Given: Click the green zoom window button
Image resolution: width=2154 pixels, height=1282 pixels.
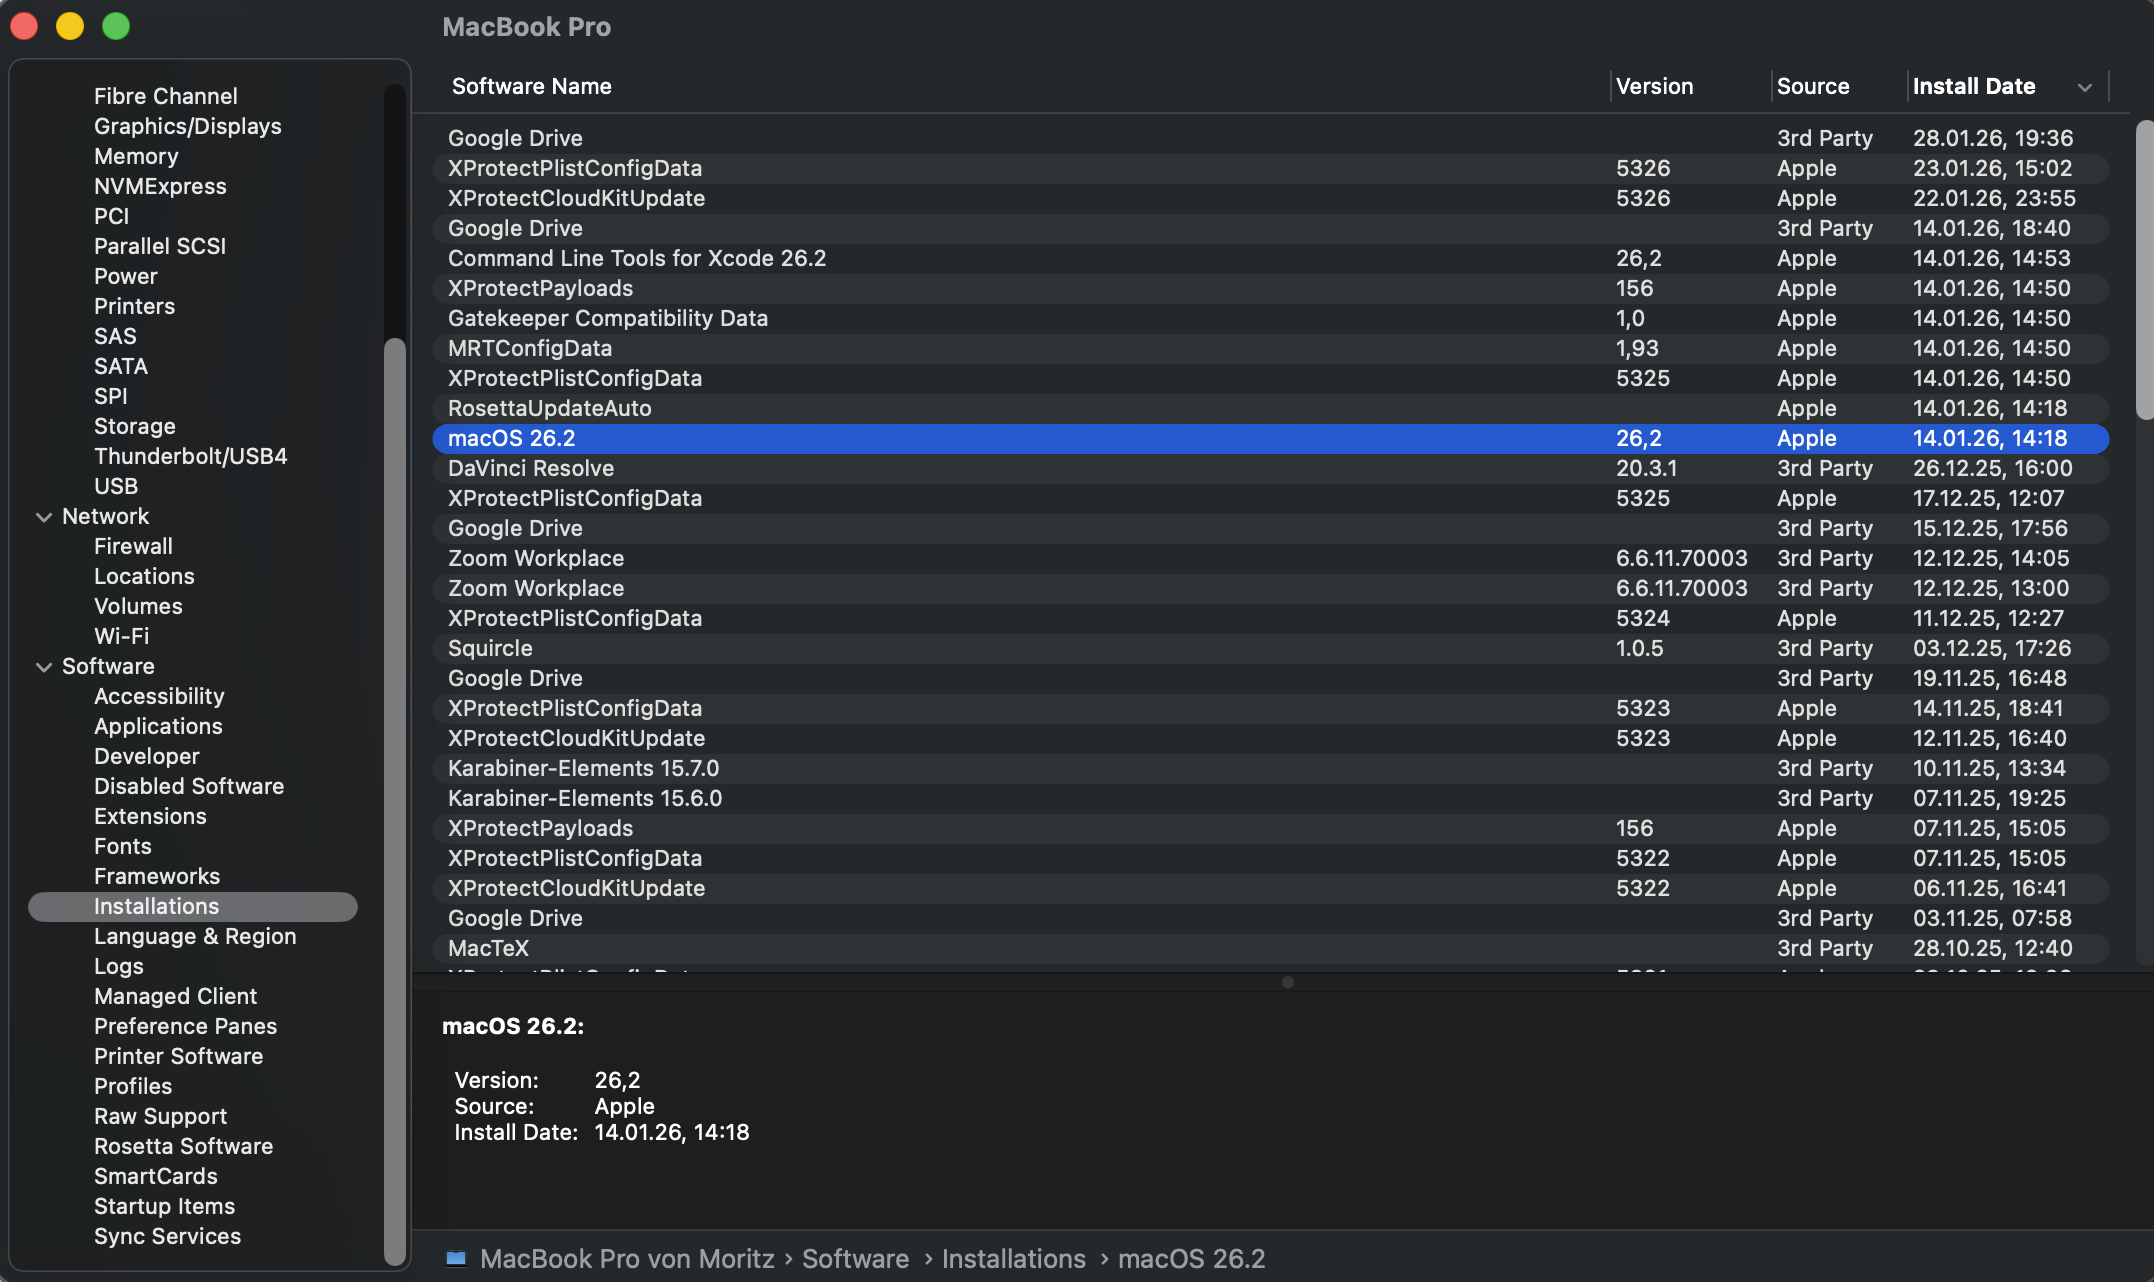Looking at the screenshot, I should [116, 26].
